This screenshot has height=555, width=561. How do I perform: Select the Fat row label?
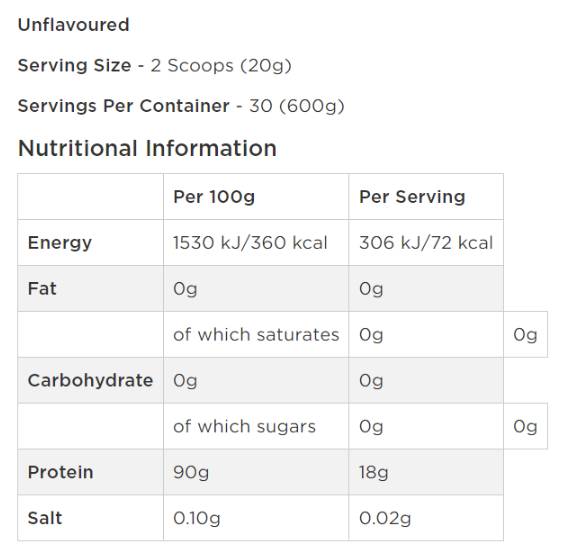point(42,289)
